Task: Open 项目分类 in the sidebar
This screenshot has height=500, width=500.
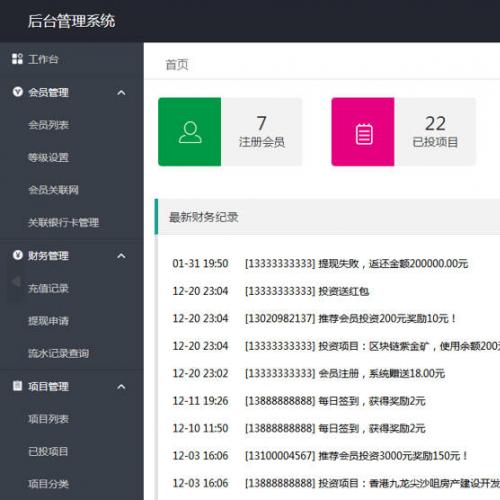Action: coord(48,484)
